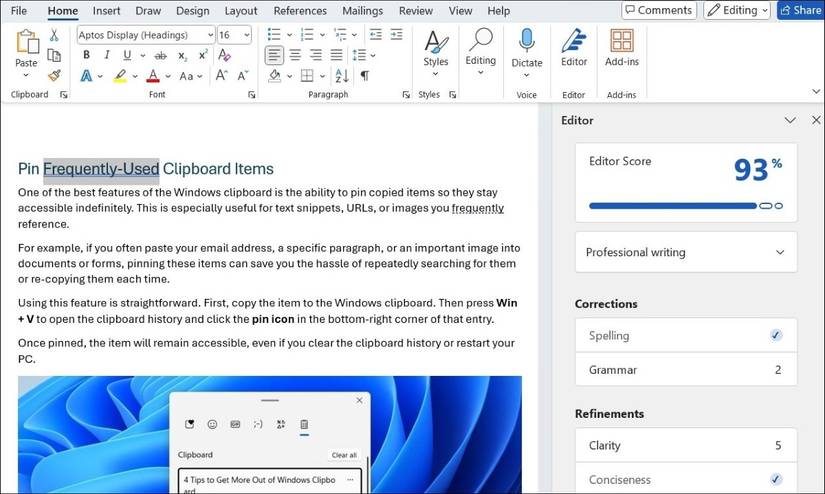The image size is (825, 494).
Task: Apply paragraph shading
Action: [275, 76]
